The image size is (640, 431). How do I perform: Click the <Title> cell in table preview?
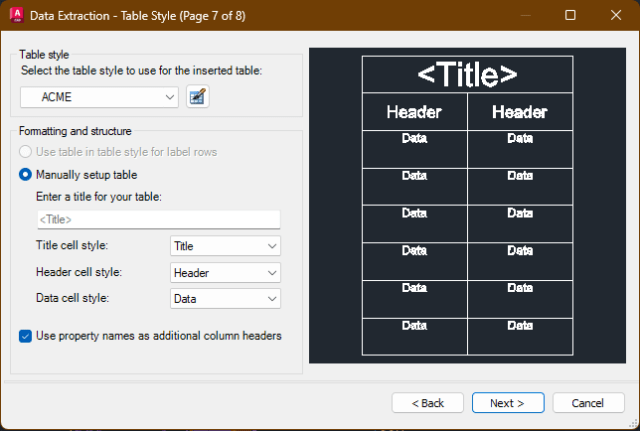467,74
